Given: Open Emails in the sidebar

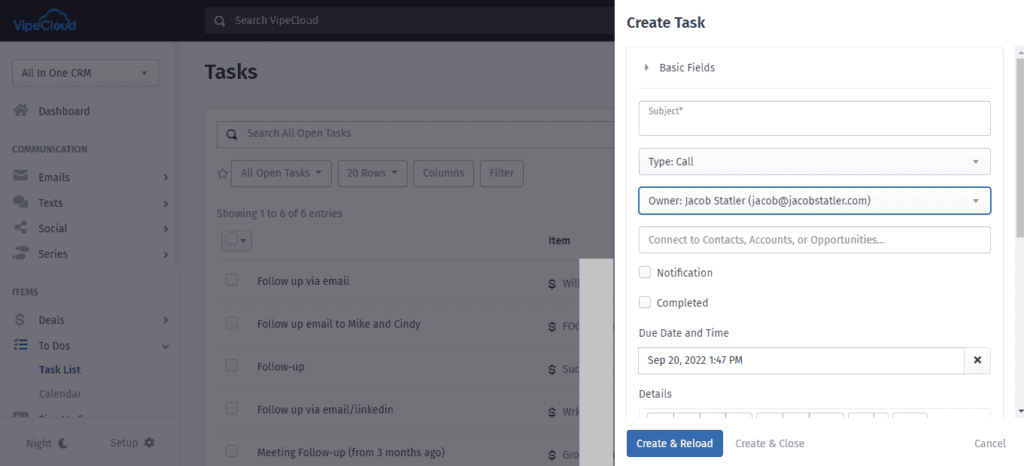Looking at the screenshot, I should click(54, 178).
